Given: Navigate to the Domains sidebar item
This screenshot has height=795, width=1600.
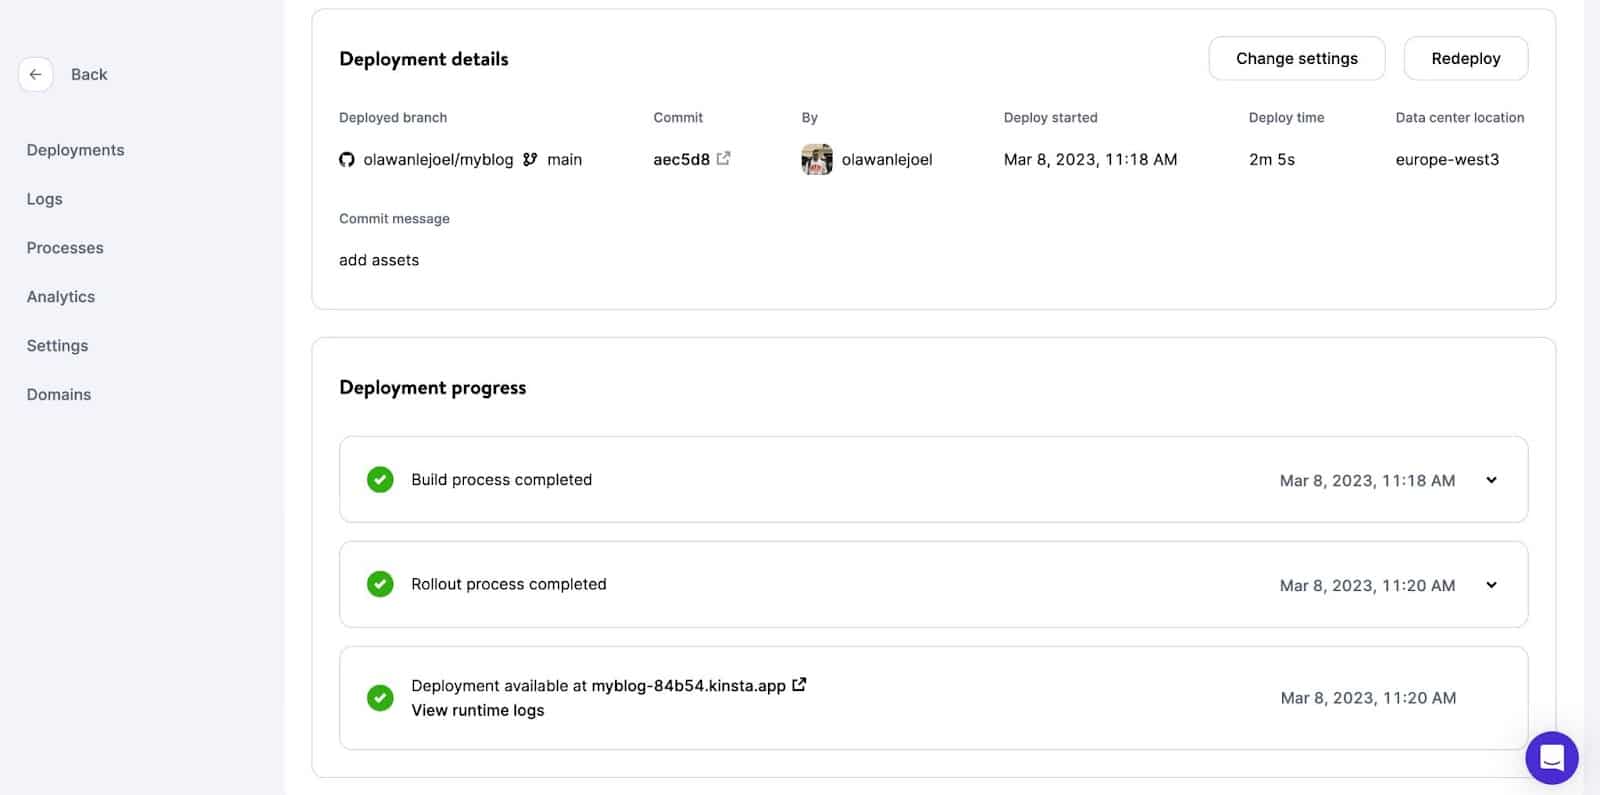Looking at the screenshot, I should coord(59,395).
